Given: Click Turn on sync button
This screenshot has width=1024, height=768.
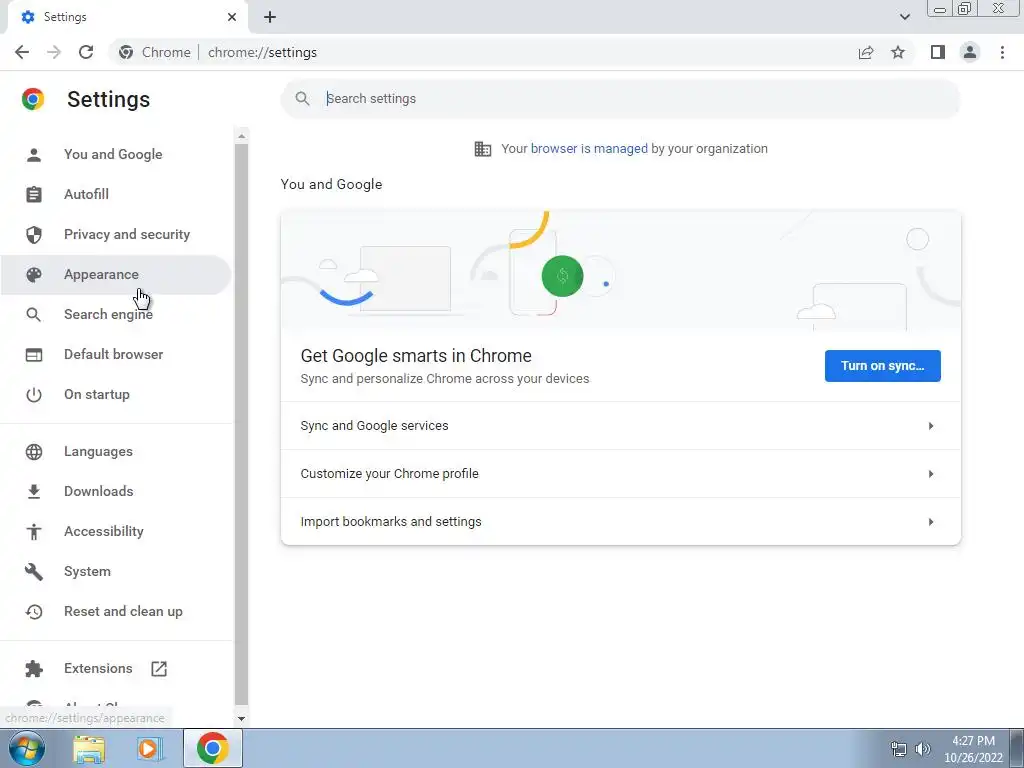Looking at the screenshot, I should (882, 366).
